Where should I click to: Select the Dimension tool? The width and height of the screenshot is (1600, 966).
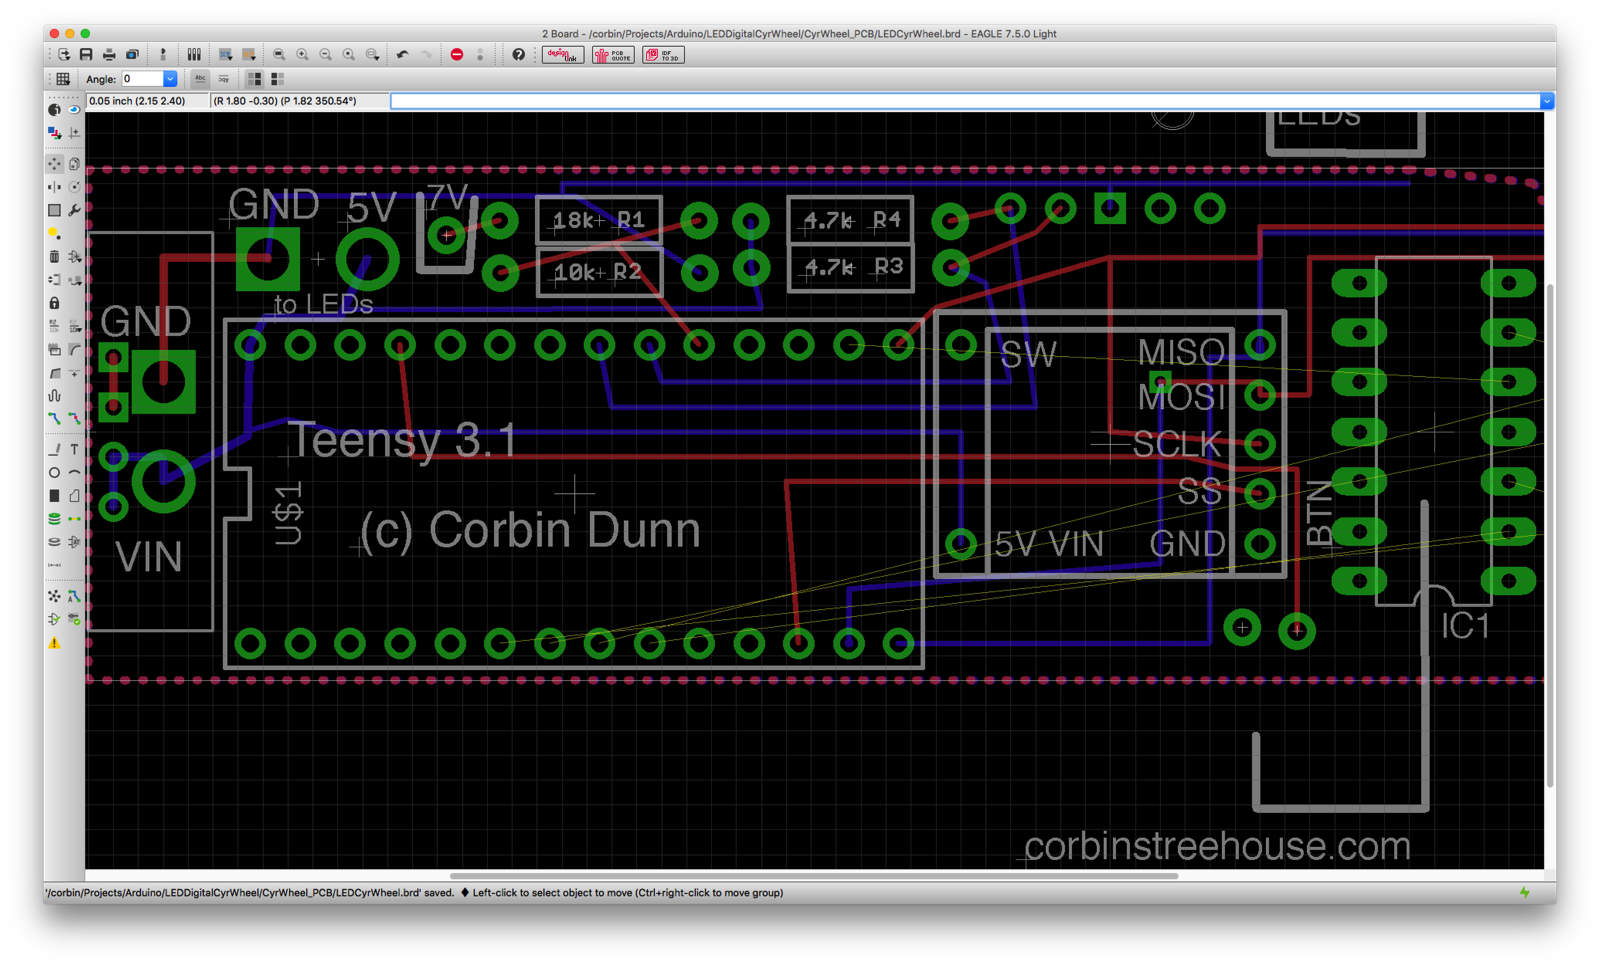point(54,565)
